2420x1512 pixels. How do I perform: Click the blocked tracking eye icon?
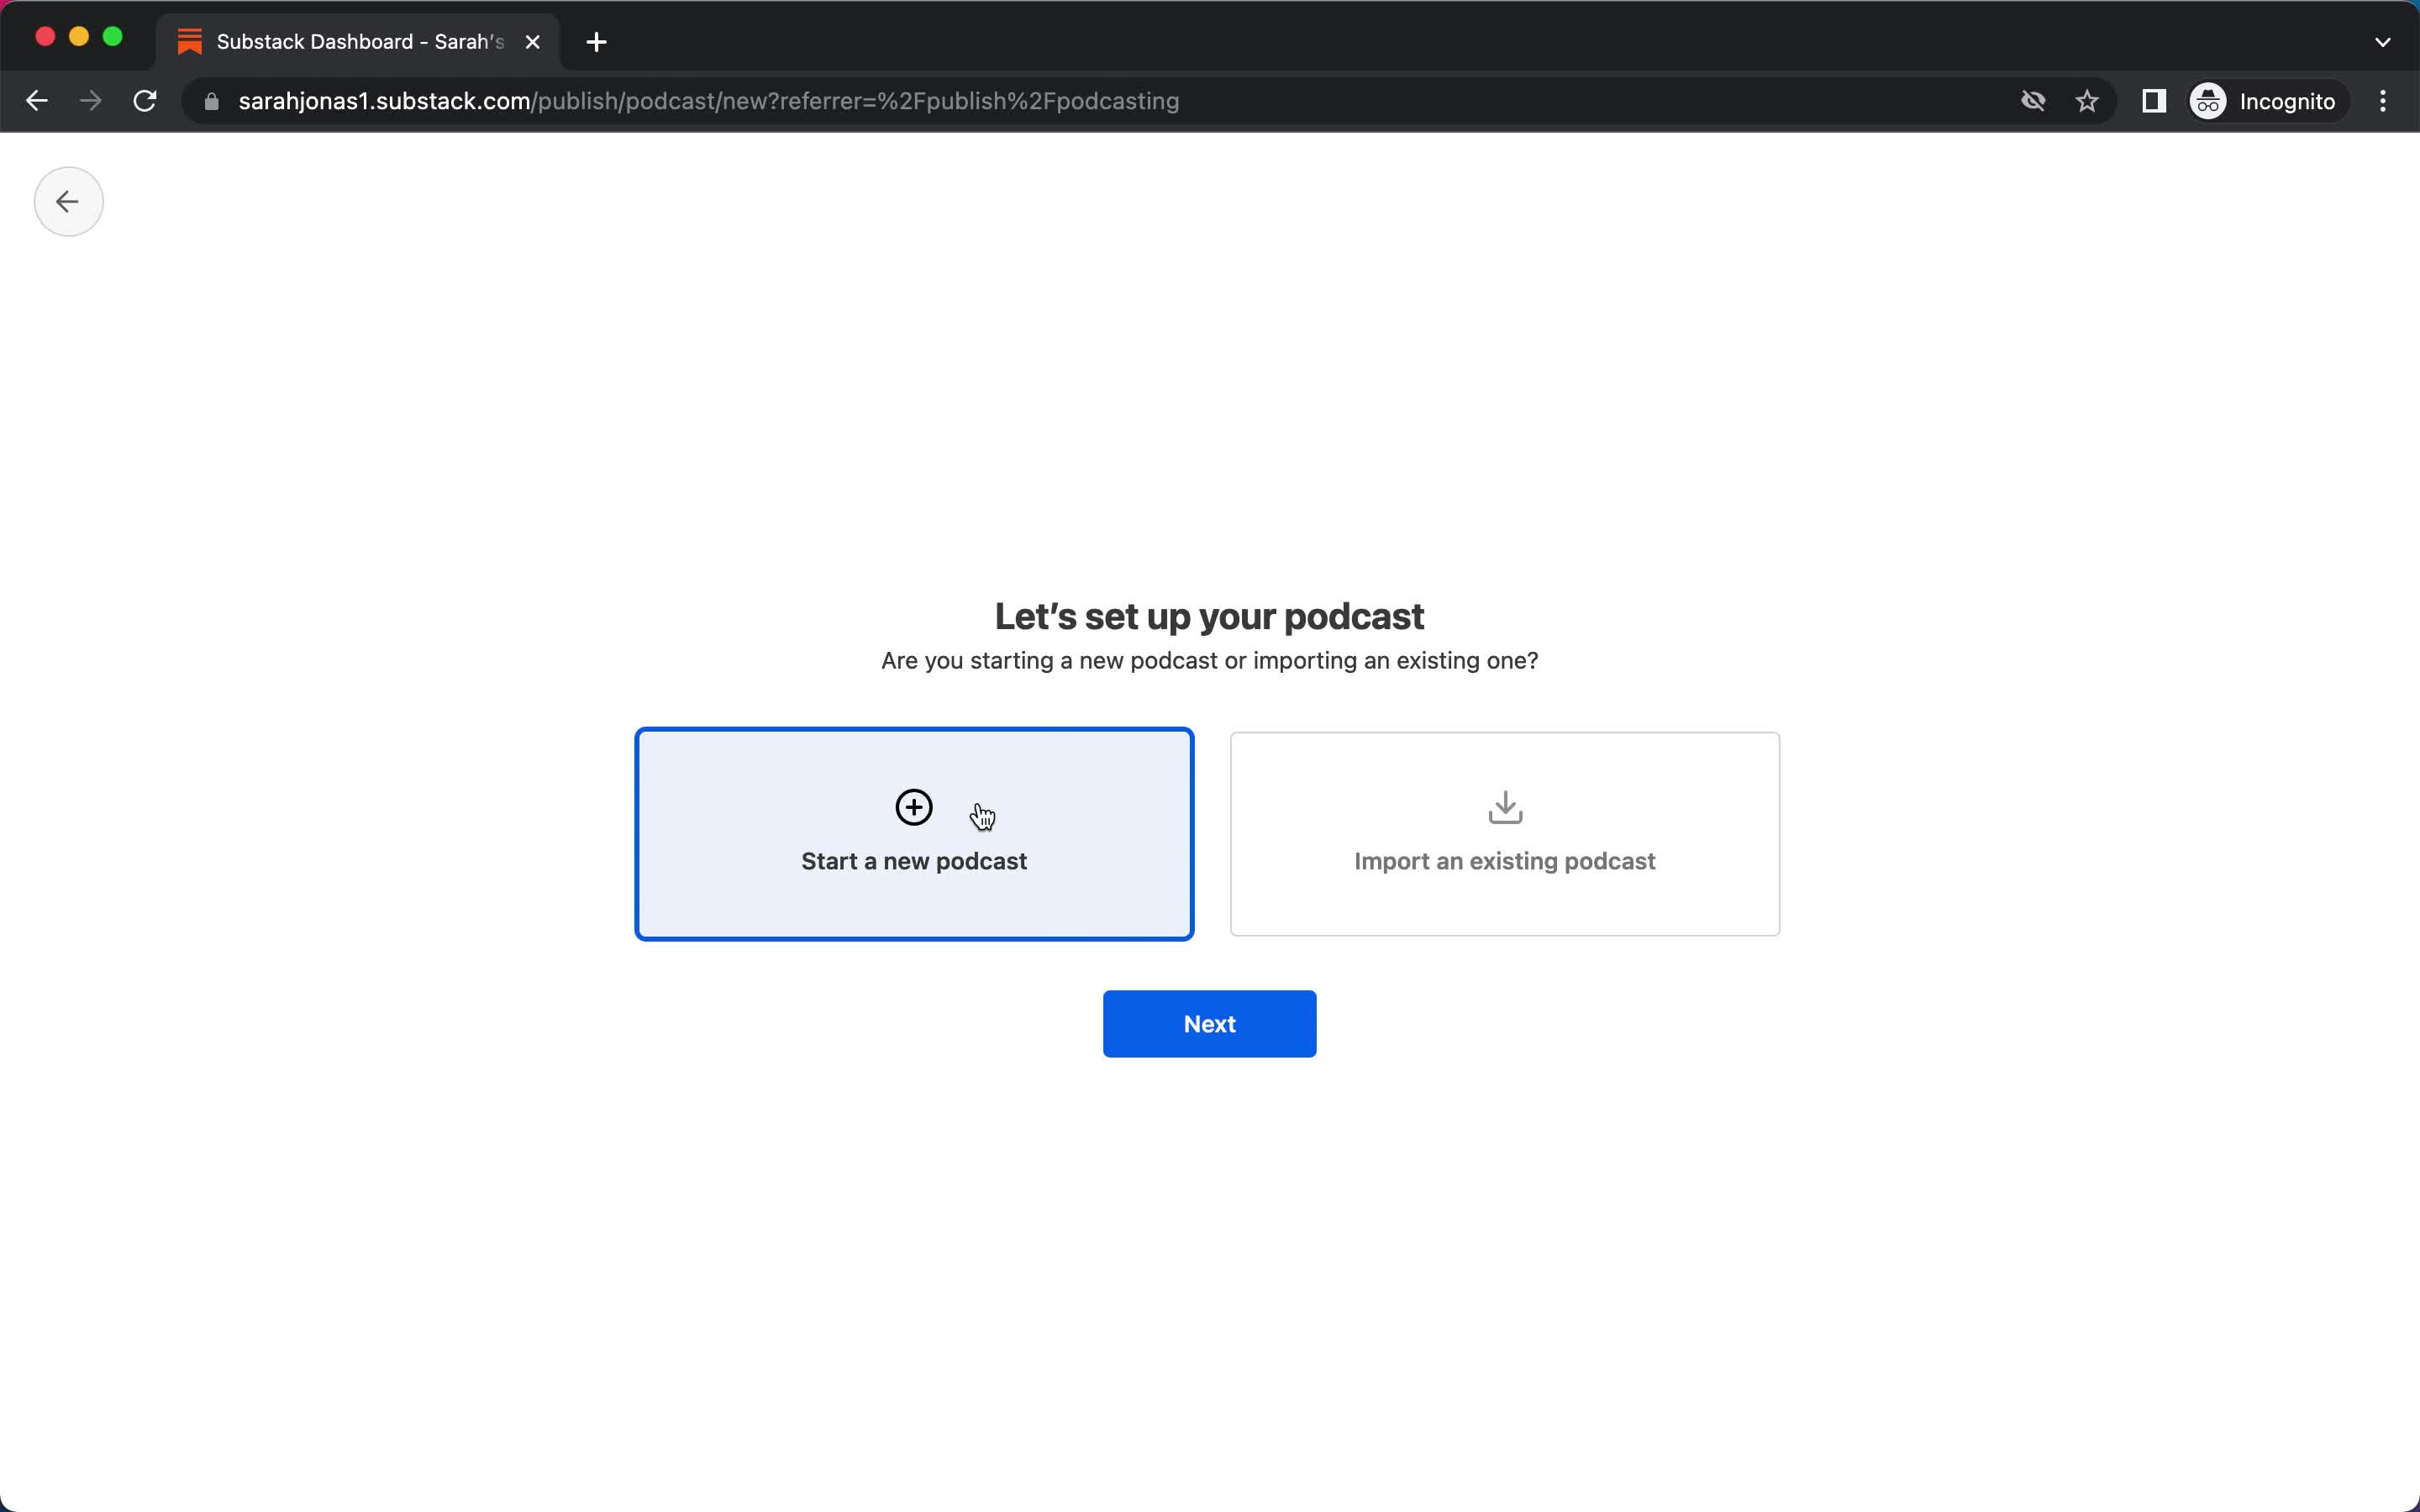click(2032, 101)
